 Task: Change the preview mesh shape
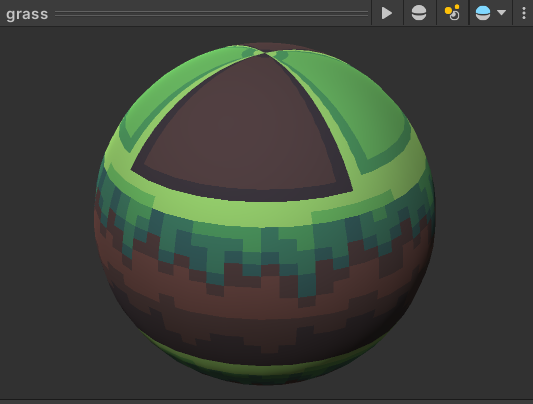[x=419, y=13]
